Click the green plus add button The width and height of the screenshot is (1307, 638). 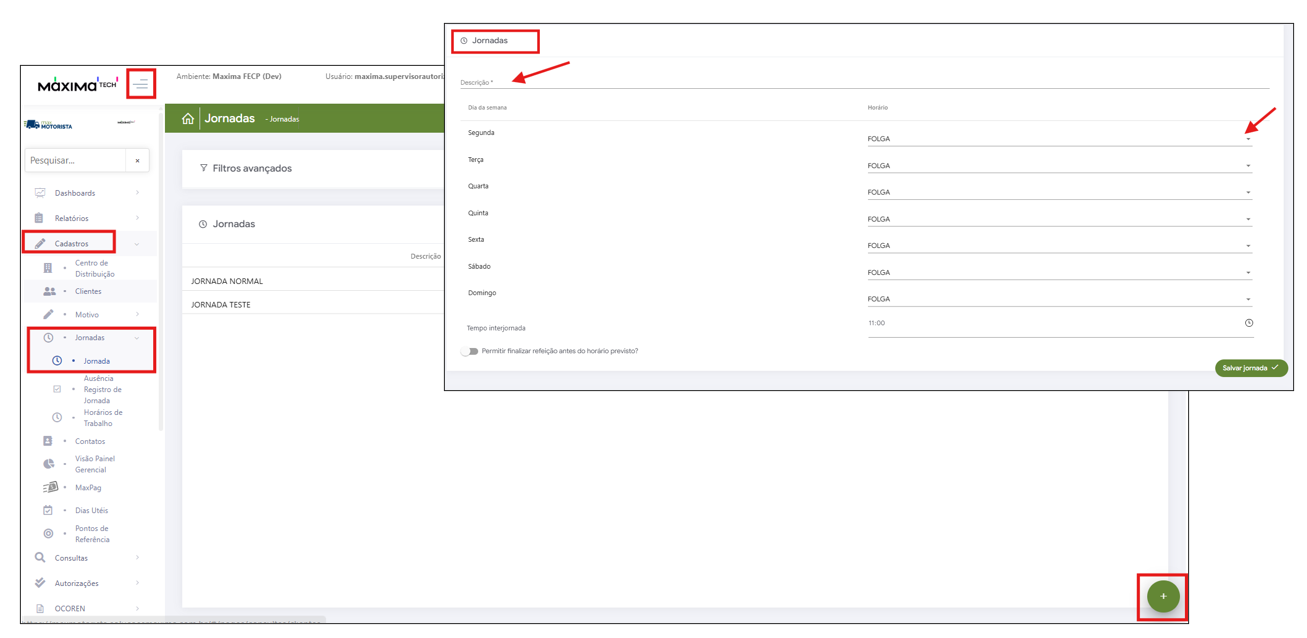[1163, 596]
